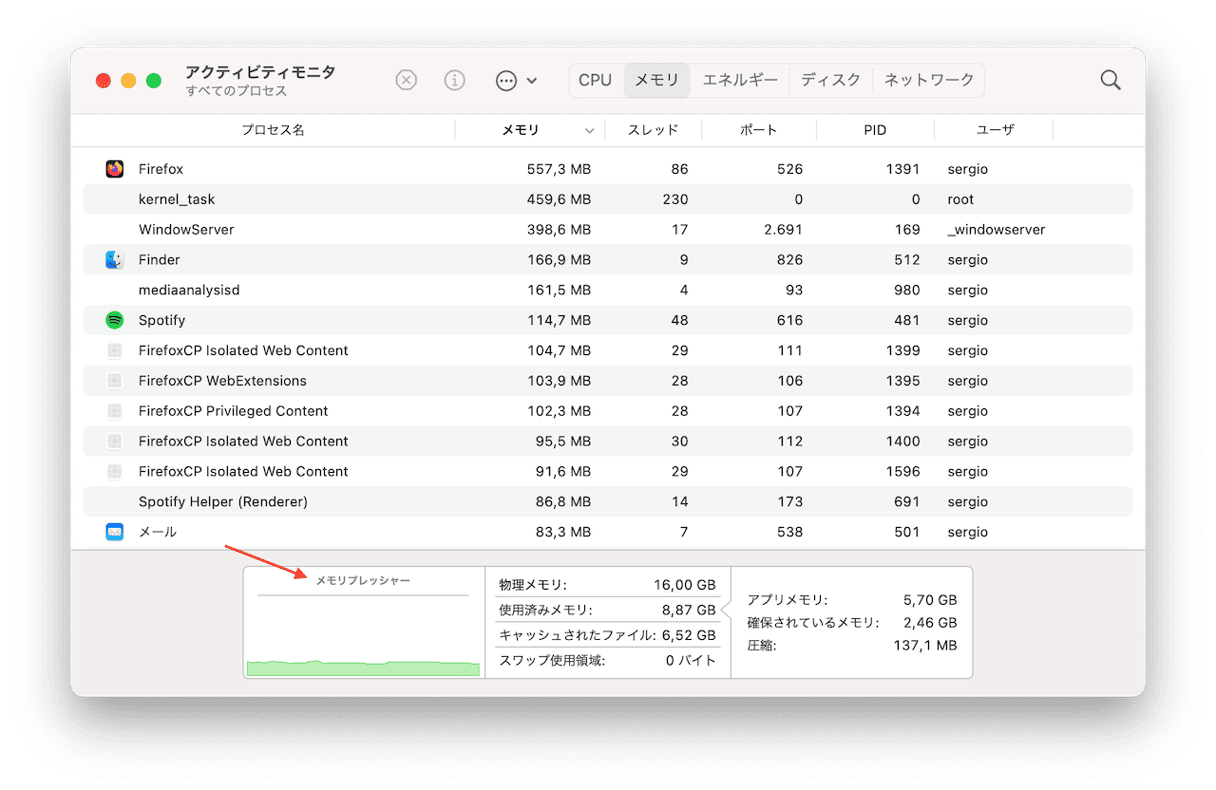Click the ellipsis more-options icon
Viewport: 1216px width, 790px height.
click(506, 81)
